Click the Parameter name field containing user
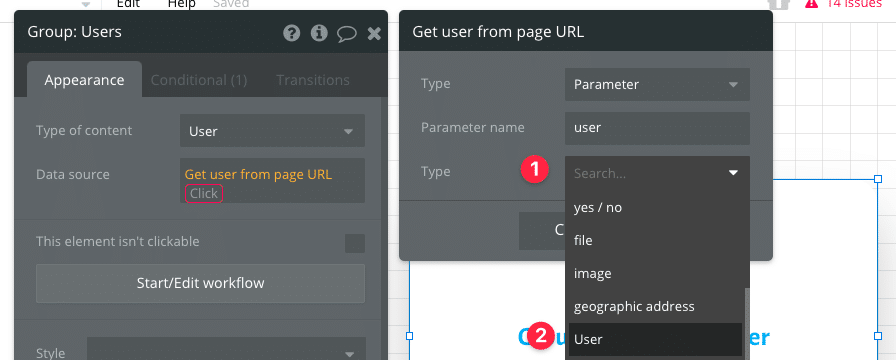896x360 pixels. 657,128
